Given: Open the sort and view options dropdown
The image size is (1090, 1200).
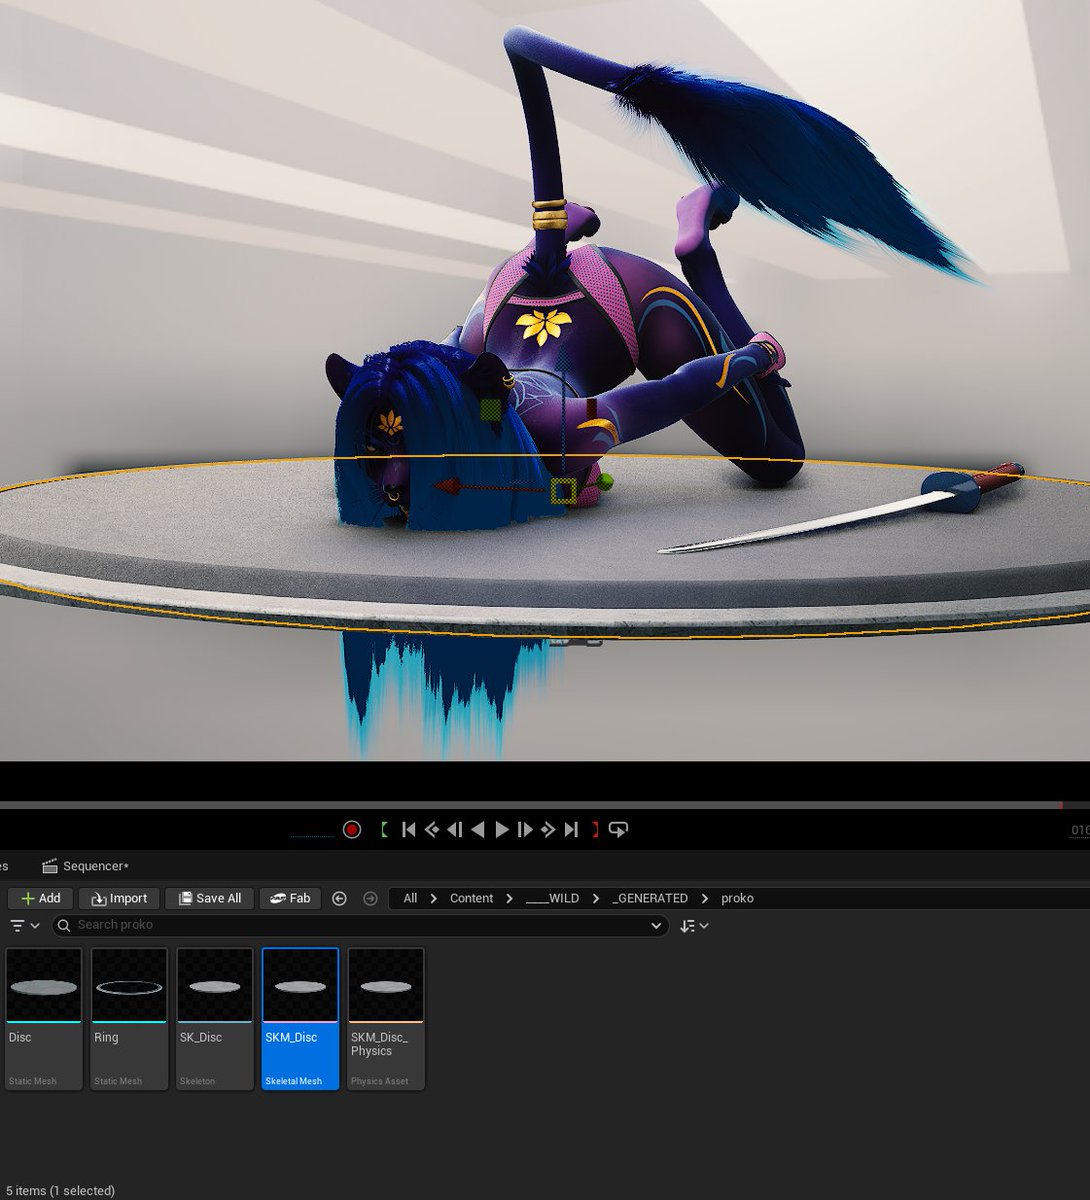Looking at the screenshot, I should [x=694, y=925].
